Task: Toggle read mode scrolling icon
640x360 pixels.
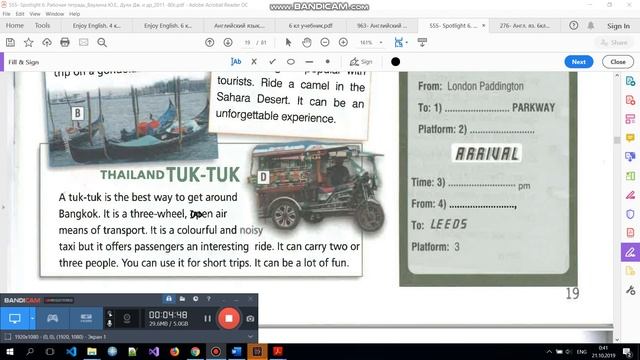Action: 422,42
